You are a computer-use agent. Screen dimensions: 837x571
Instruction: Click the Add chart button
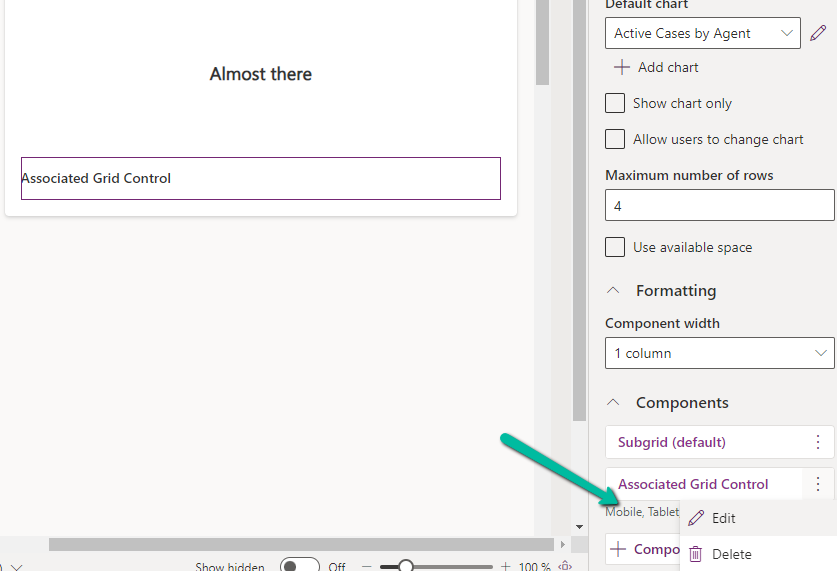click(656, 67)
